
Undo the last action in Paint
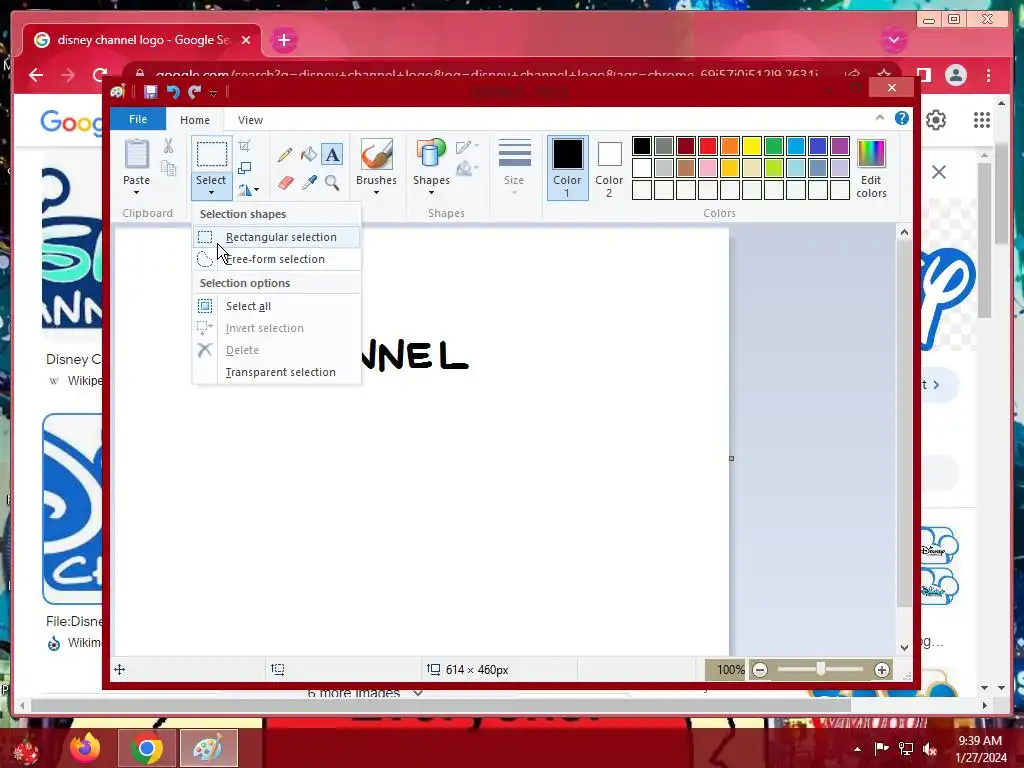[x=172, y=92]
